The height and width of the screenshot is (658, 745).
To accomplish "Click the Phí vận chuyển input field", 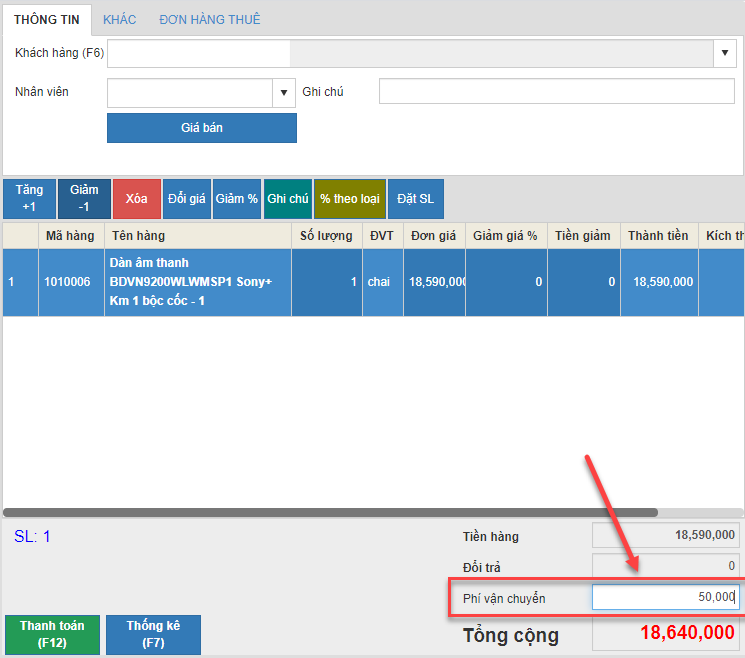I will pos(664,597).
